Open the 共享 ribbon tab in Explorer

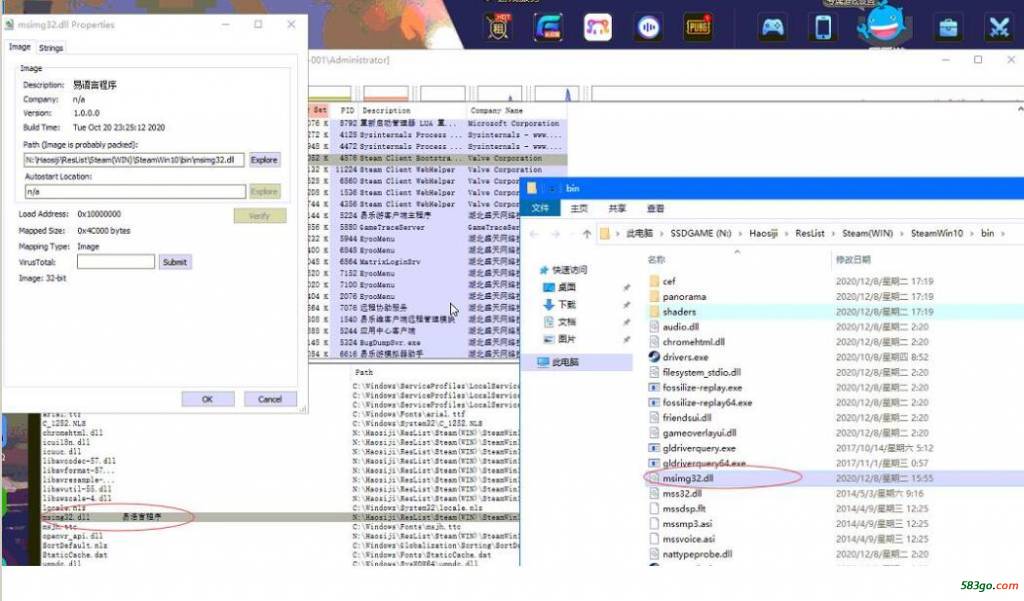(616, 208)
